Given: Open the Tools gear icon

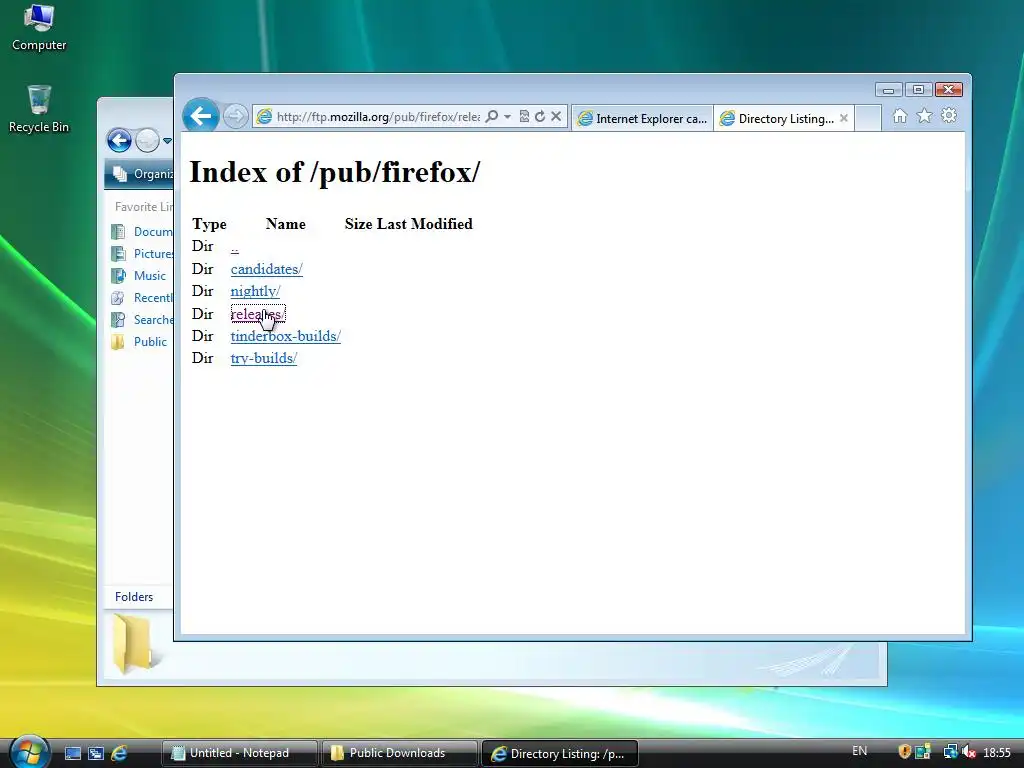Looking at the screenshot, I should pyautogui.click(x=949, y=116).
